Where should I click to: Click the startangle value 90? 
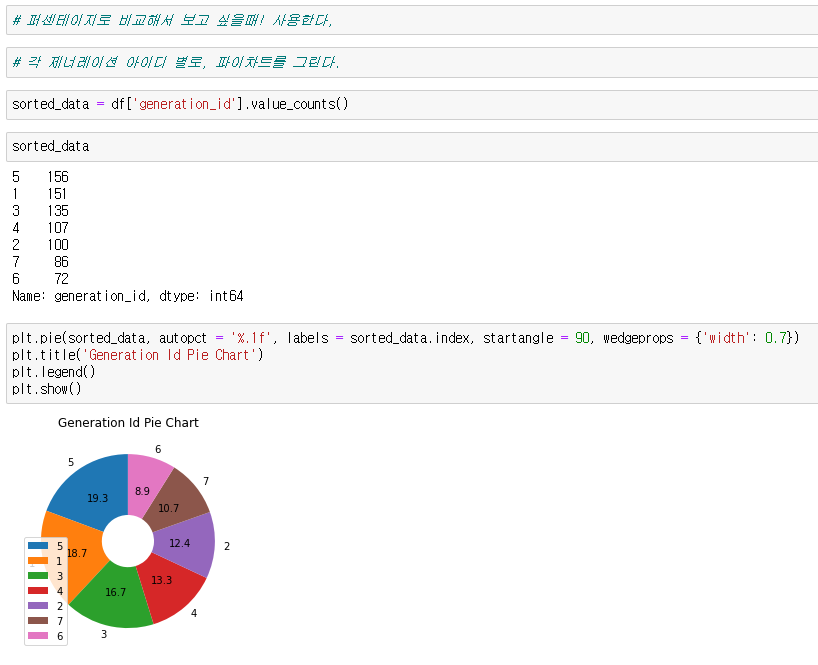click(582, 338)
